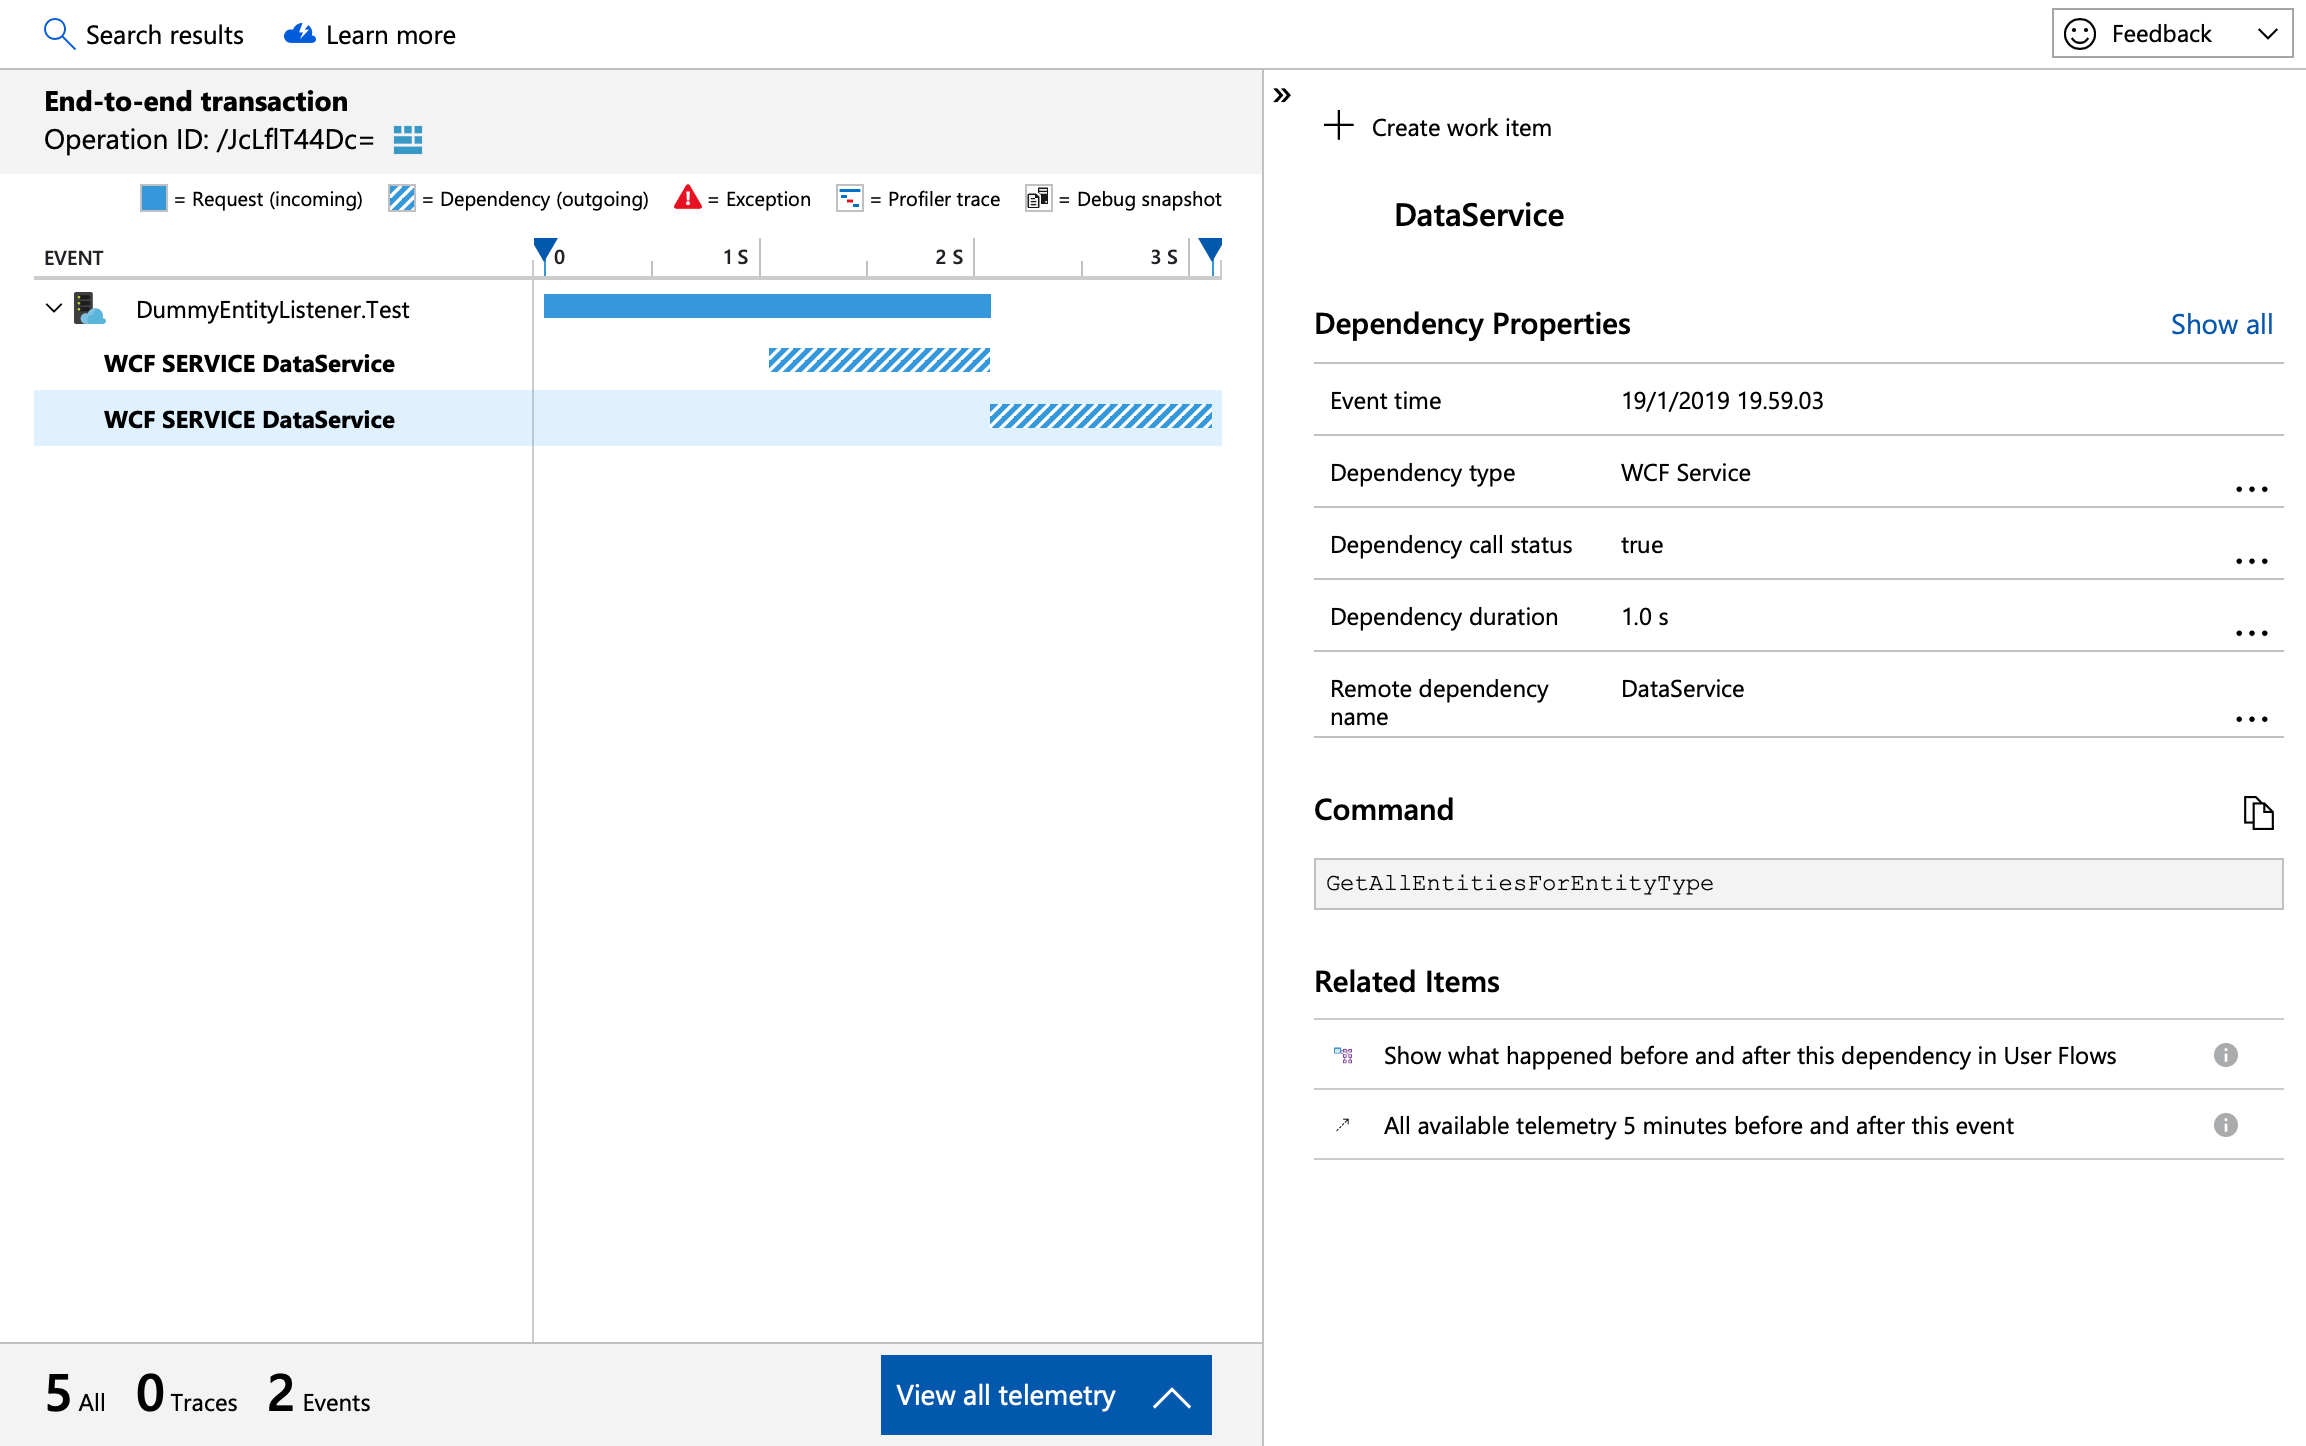The height and width of the screenshot is (1446, 2306).
Task: Open the Feedback dropdown arrow
Action: pos(2268,34)
